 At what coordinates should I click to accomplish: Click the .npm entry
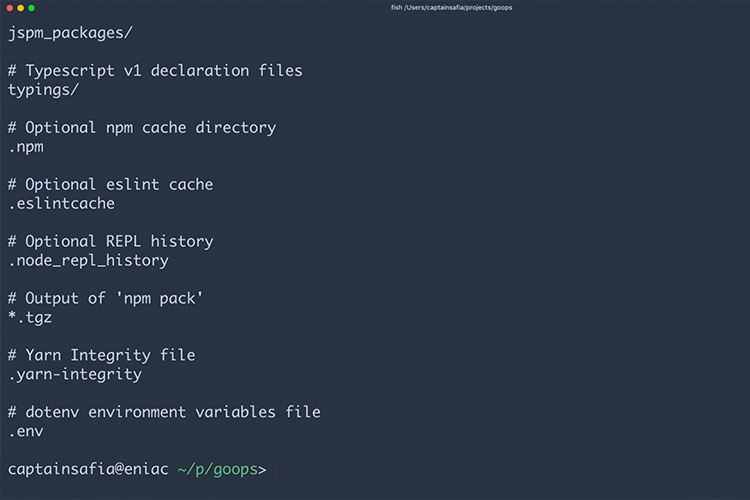(x=26, y=147)
